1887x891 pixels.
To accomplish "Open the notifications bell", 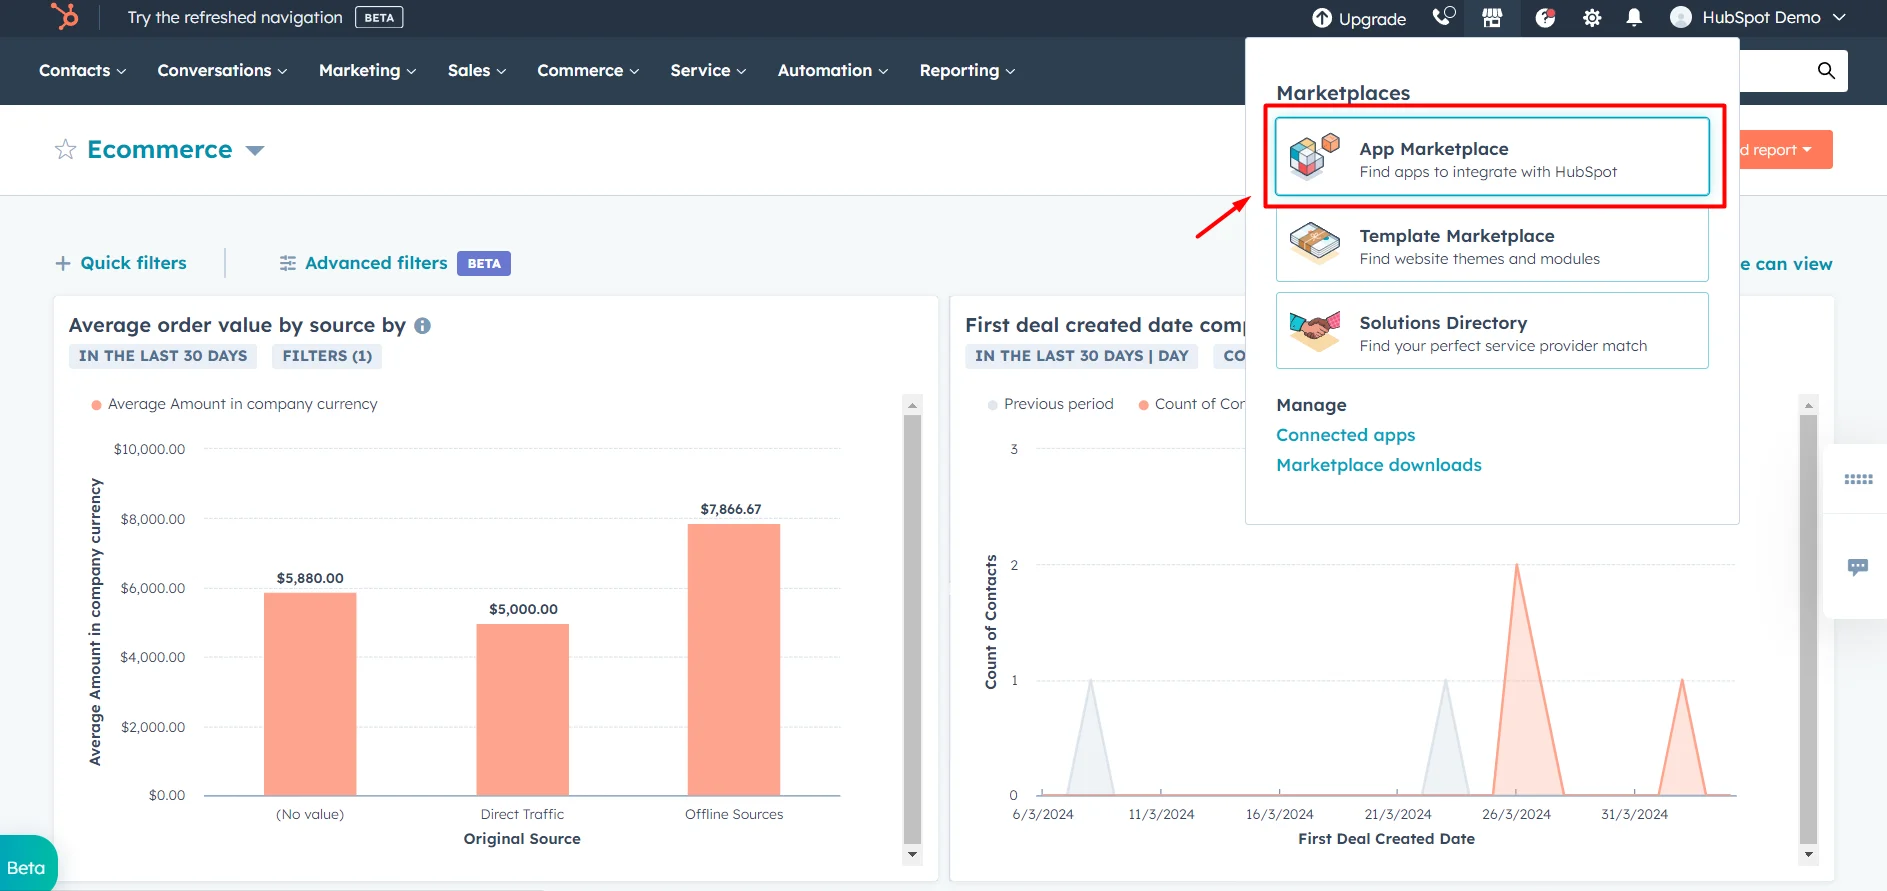I will [1634, 18].
